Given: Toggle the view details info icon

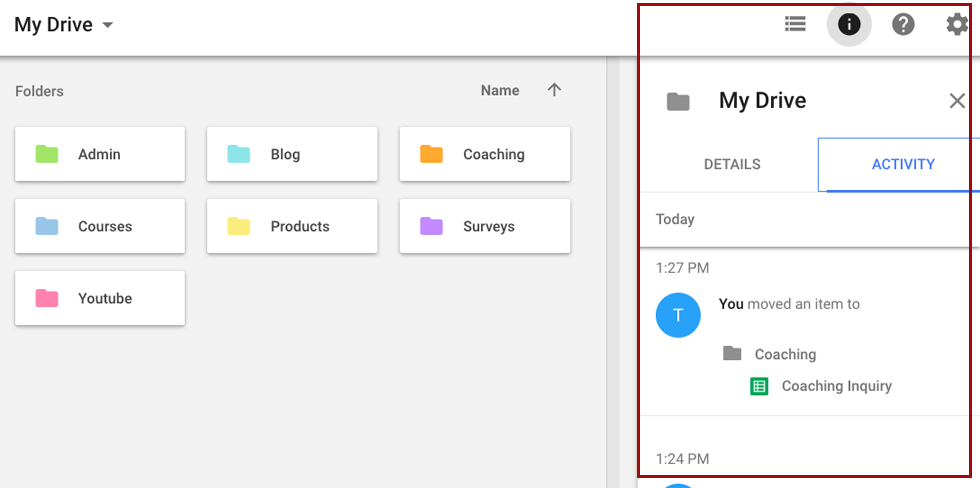Looking at the screenshot, I should point(849,25).
